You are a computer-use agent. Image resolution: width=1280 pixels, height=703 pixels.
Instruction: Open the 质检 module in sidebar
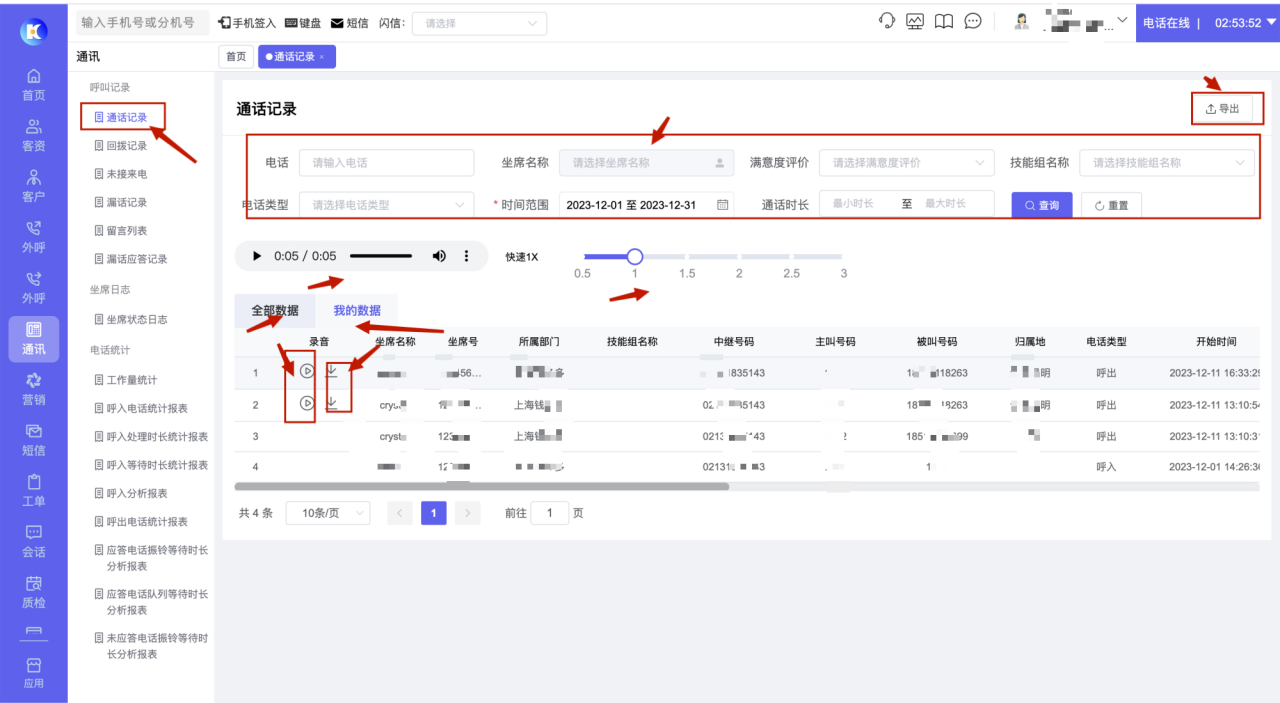tap(34, 592)
